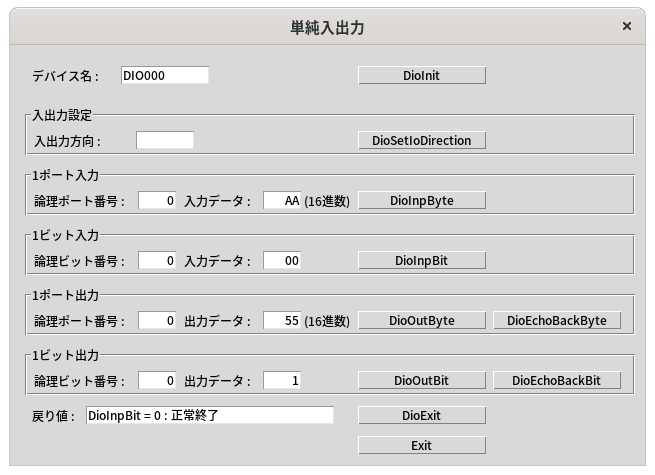Close the 単純入出力 window

point(626,26)
